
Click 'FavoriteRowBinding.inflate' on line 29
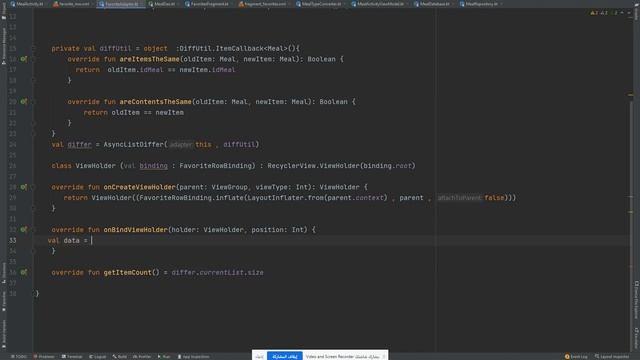(x=191, y=198)
